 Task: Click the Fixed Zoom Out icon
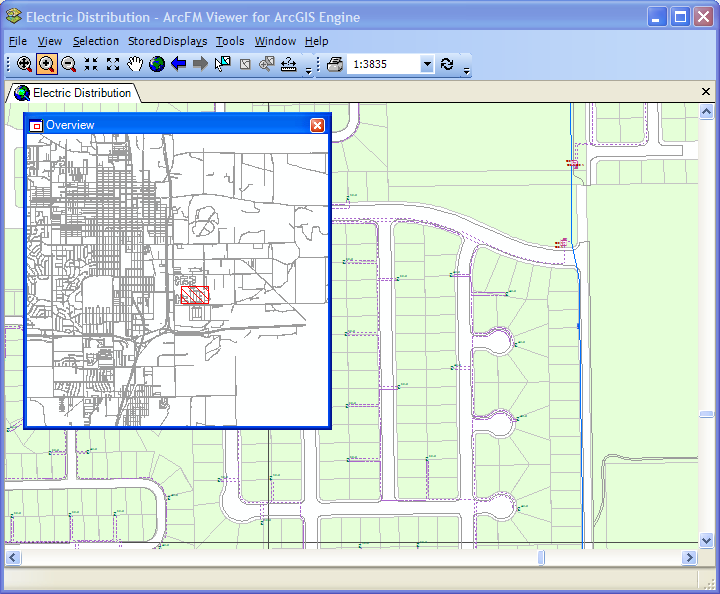[x=113, y=64]
